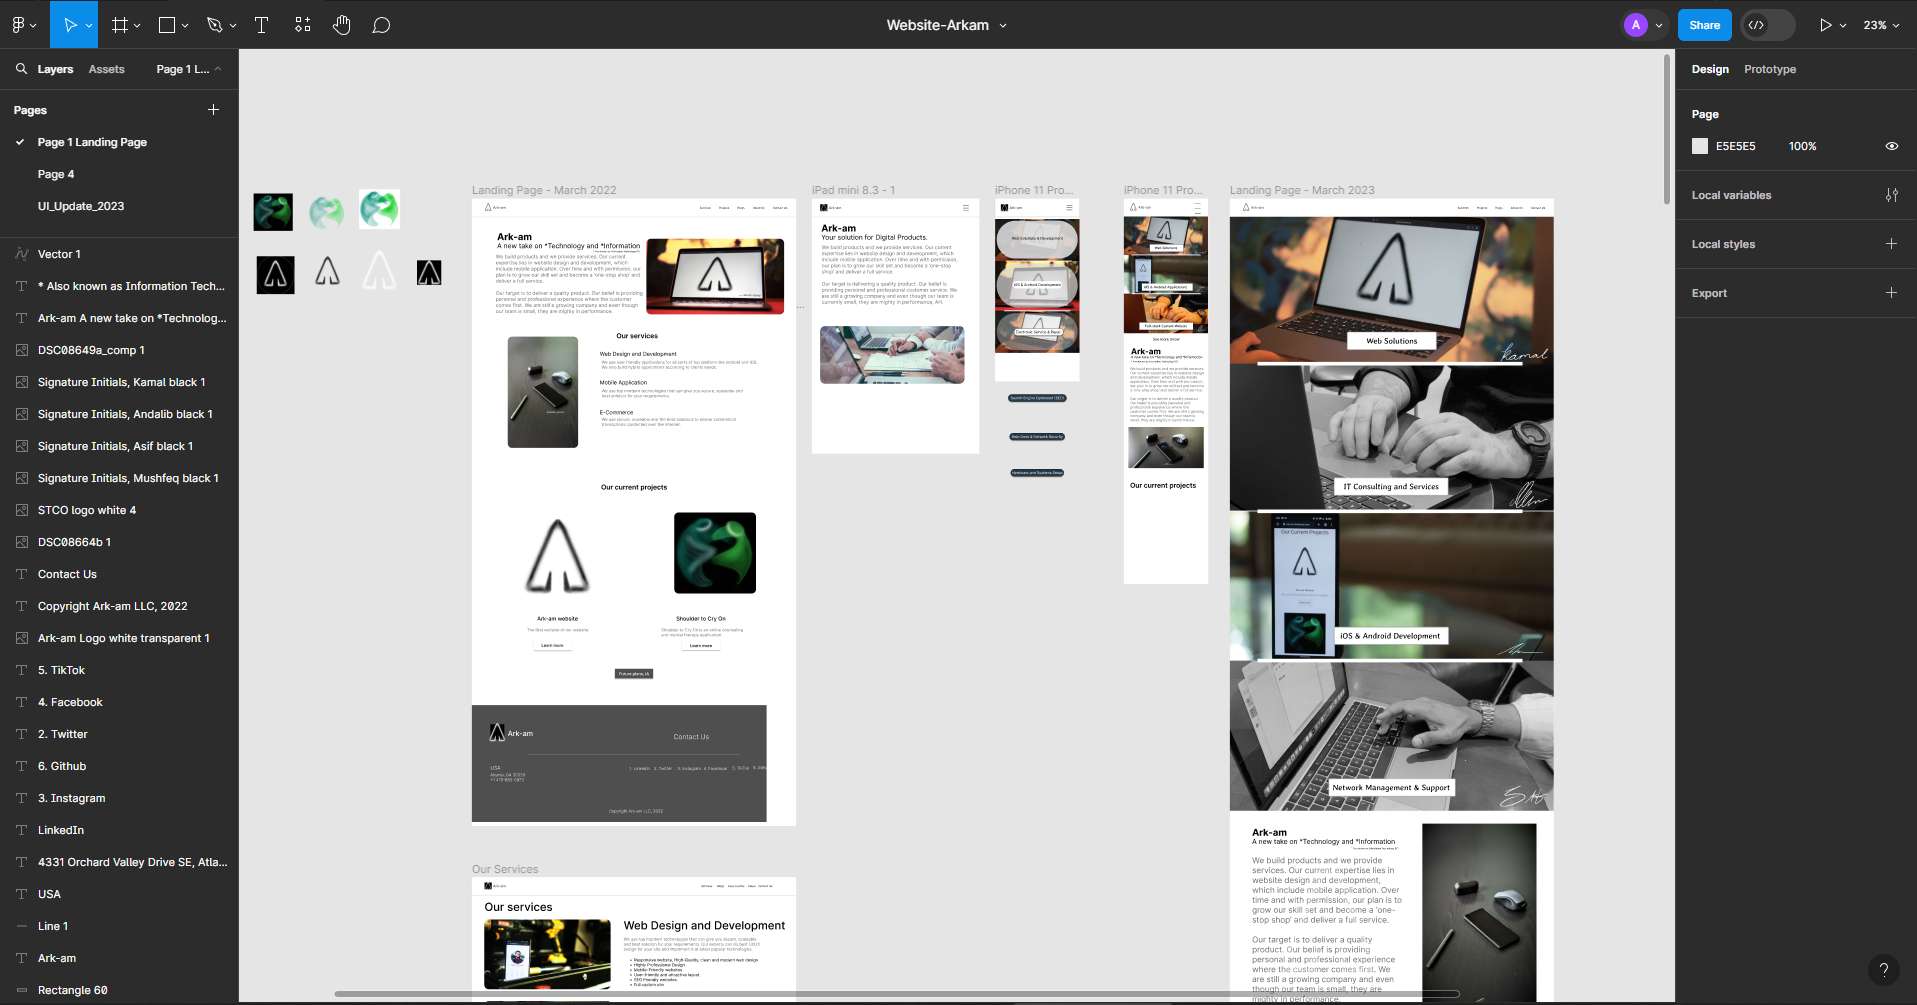Select the Text tool
Viewport: 1917px width, 1005px height.
click(261, 24)
